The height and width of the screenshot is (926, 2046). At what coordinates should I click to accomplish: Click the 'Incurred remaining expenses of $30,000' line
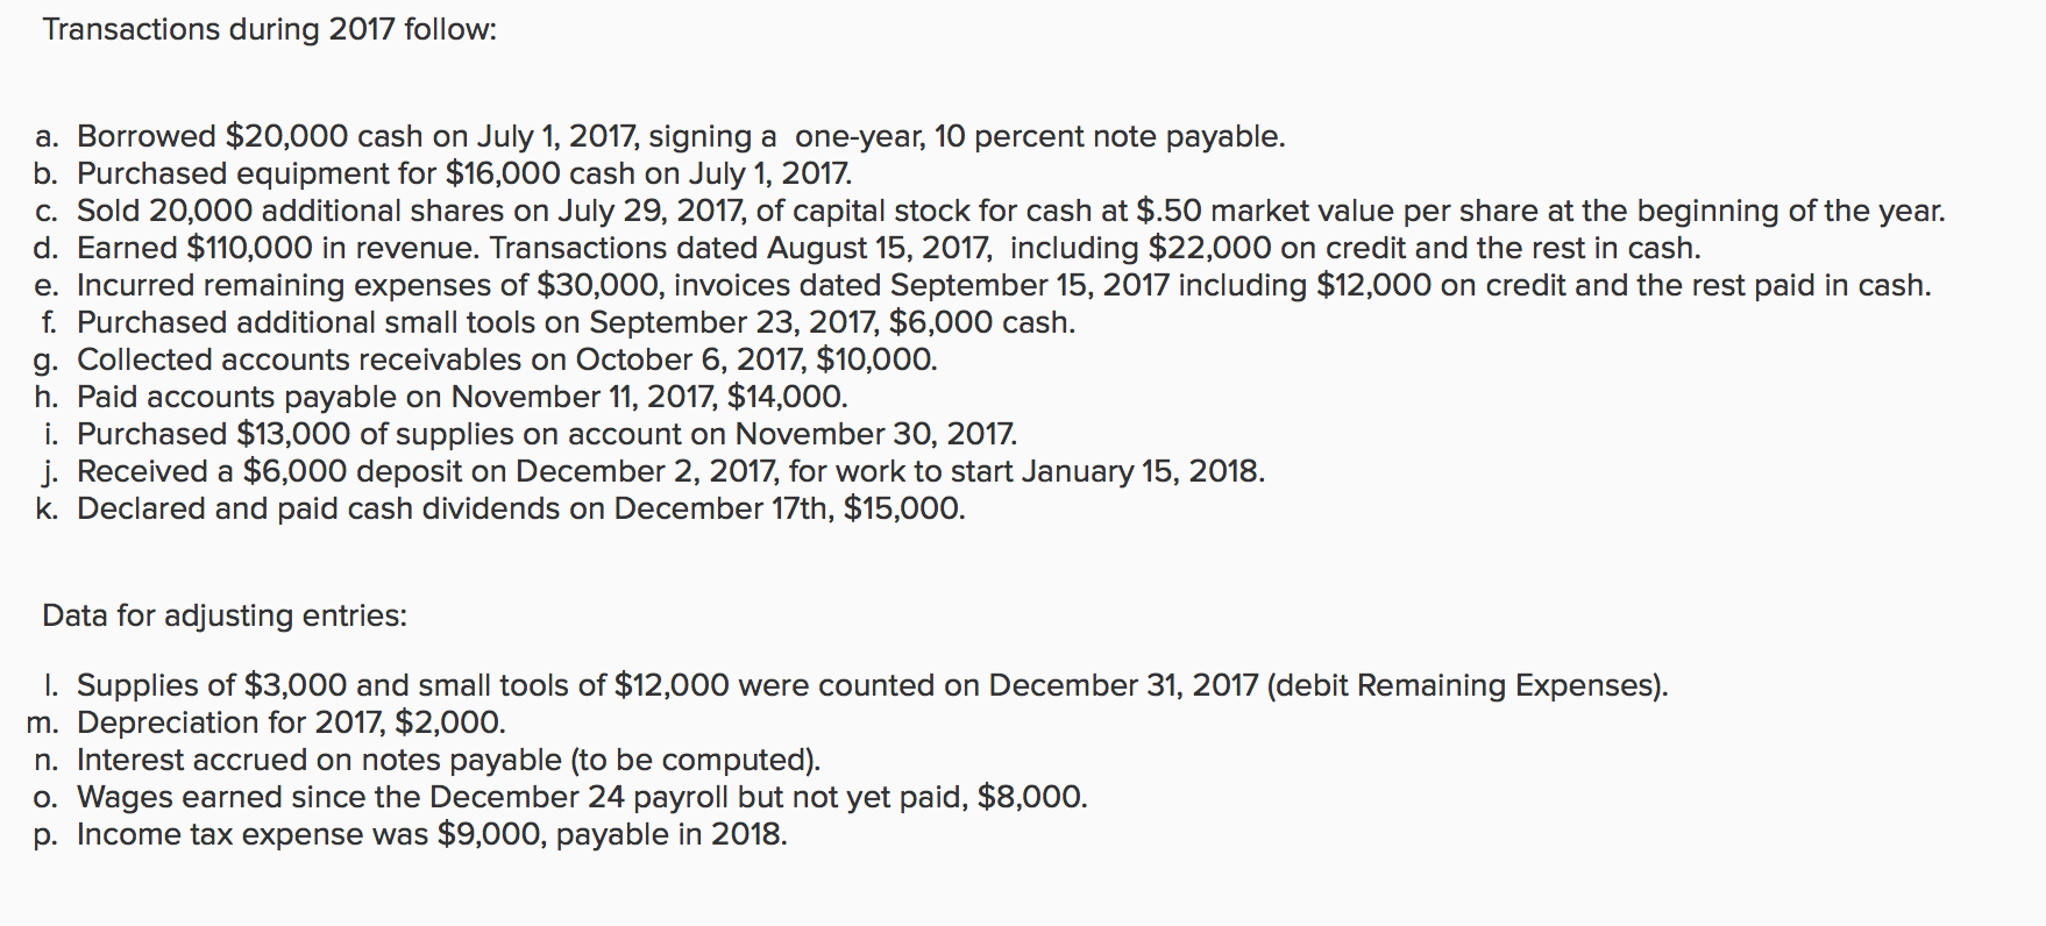pyautogui.click(x=982, y=286)
